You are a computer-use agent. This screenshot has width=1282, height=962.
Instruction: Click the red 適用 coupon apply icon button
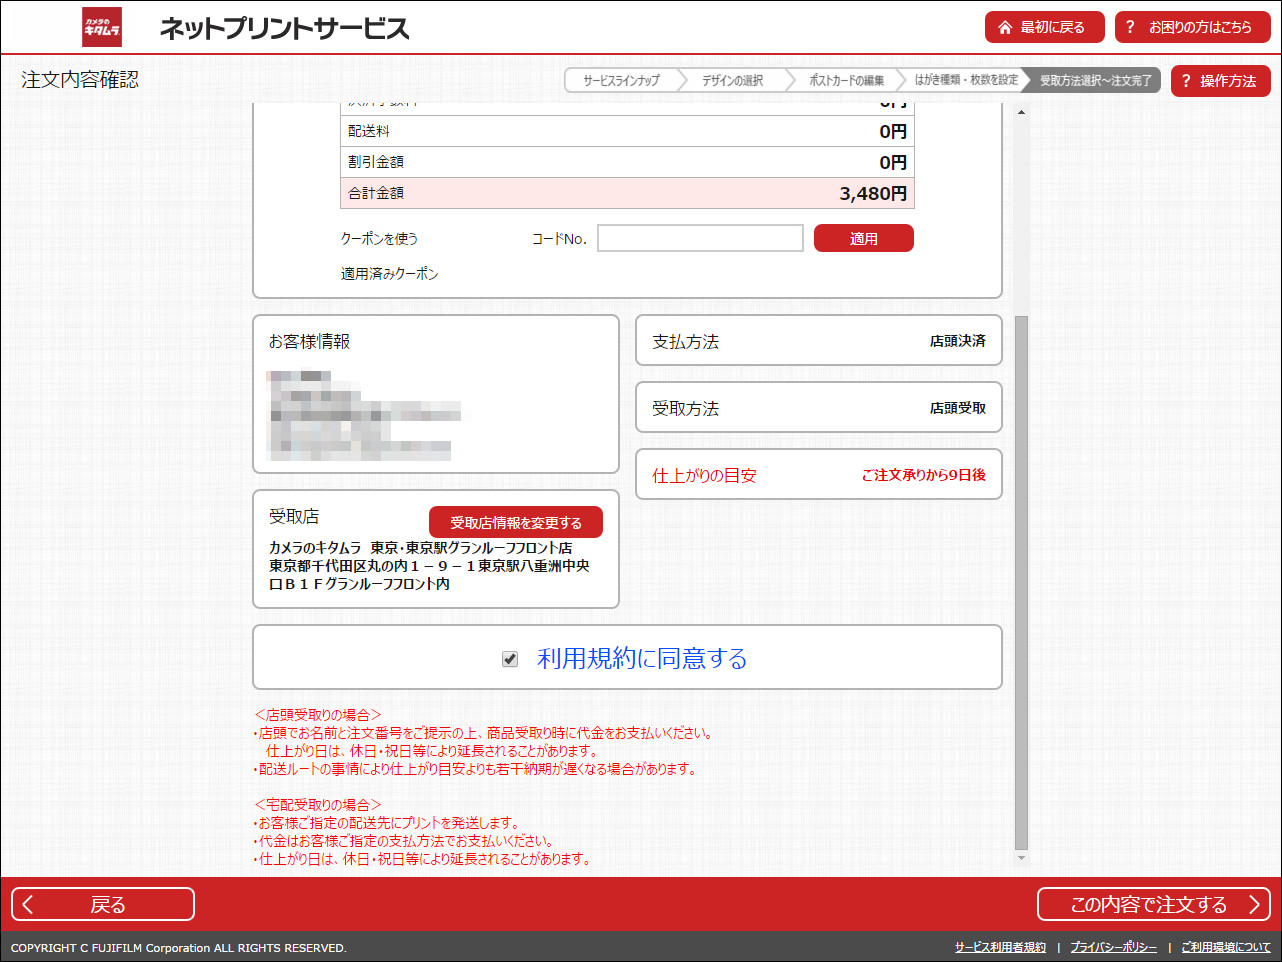click(x=863, y=238)
